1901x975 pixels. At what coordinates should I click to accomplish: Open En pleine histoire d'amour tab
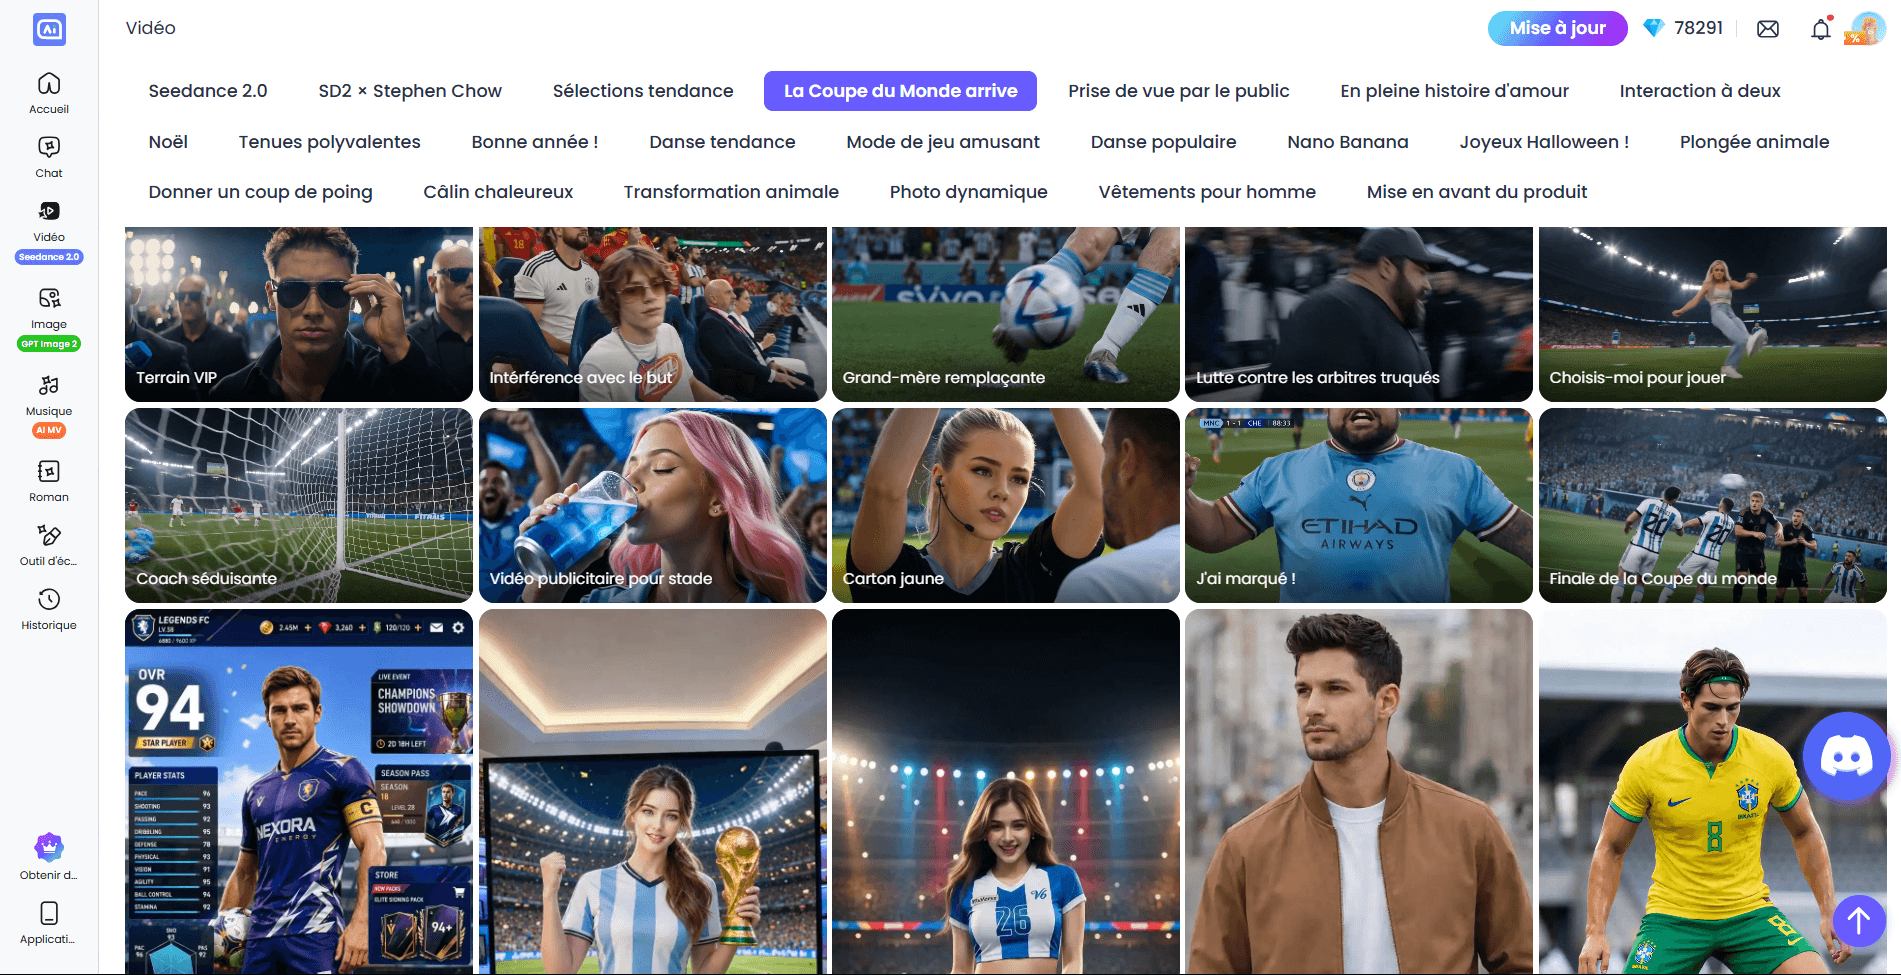[x=1454, y=91]
